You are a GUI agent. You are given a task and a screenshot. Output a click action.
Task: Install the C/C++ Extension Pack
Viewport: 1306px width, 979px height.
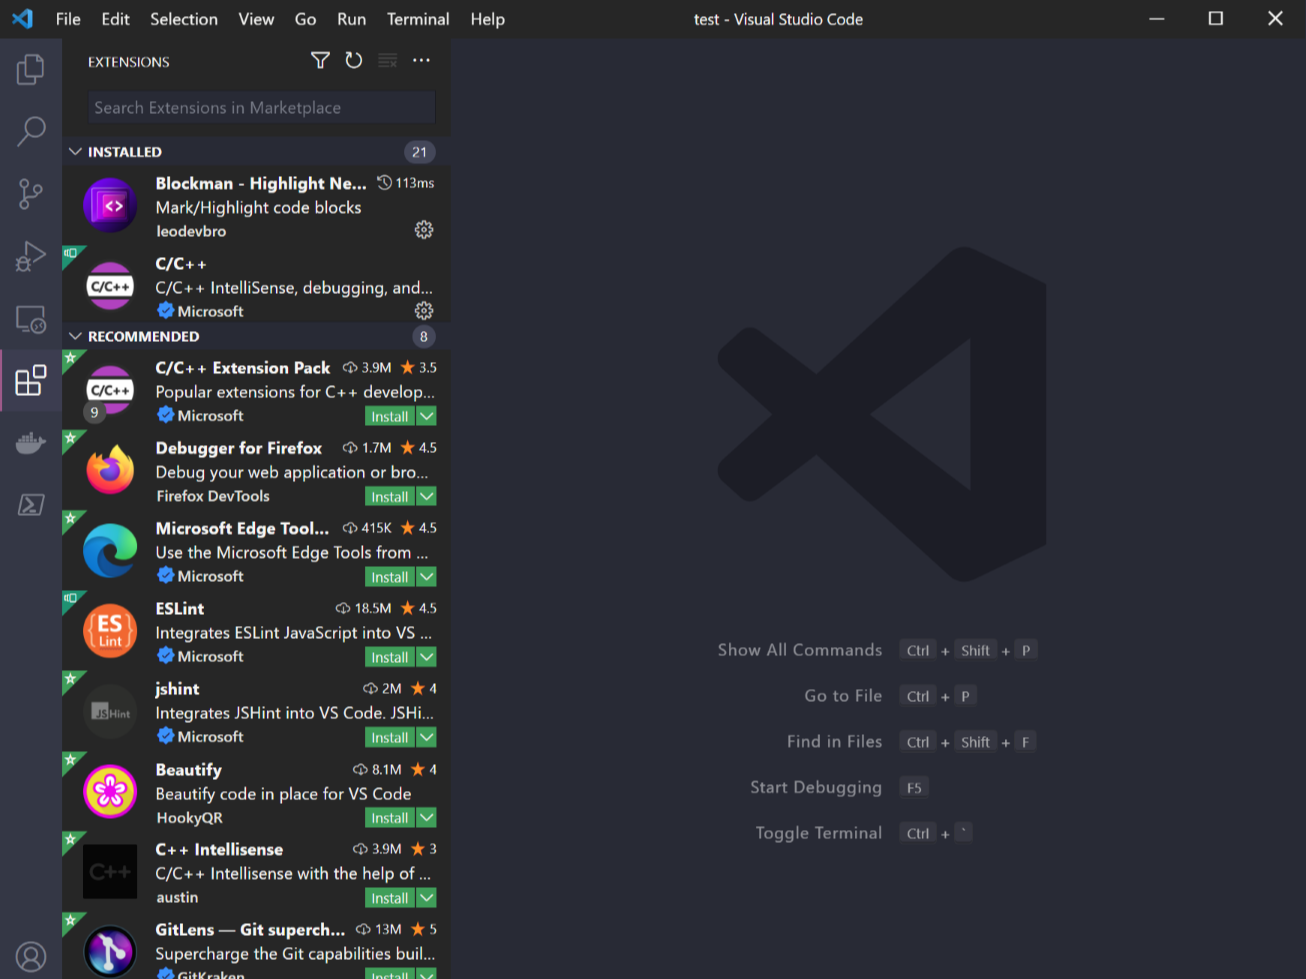click(x=390, y=416)
